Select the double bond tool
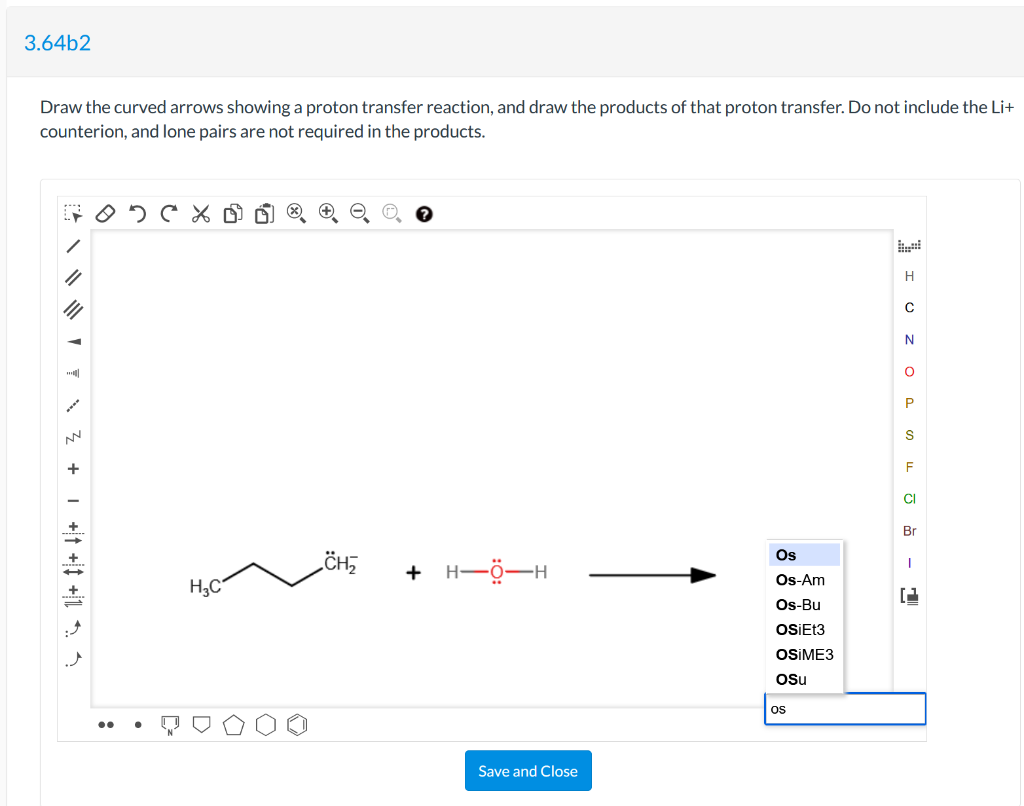 72,277
